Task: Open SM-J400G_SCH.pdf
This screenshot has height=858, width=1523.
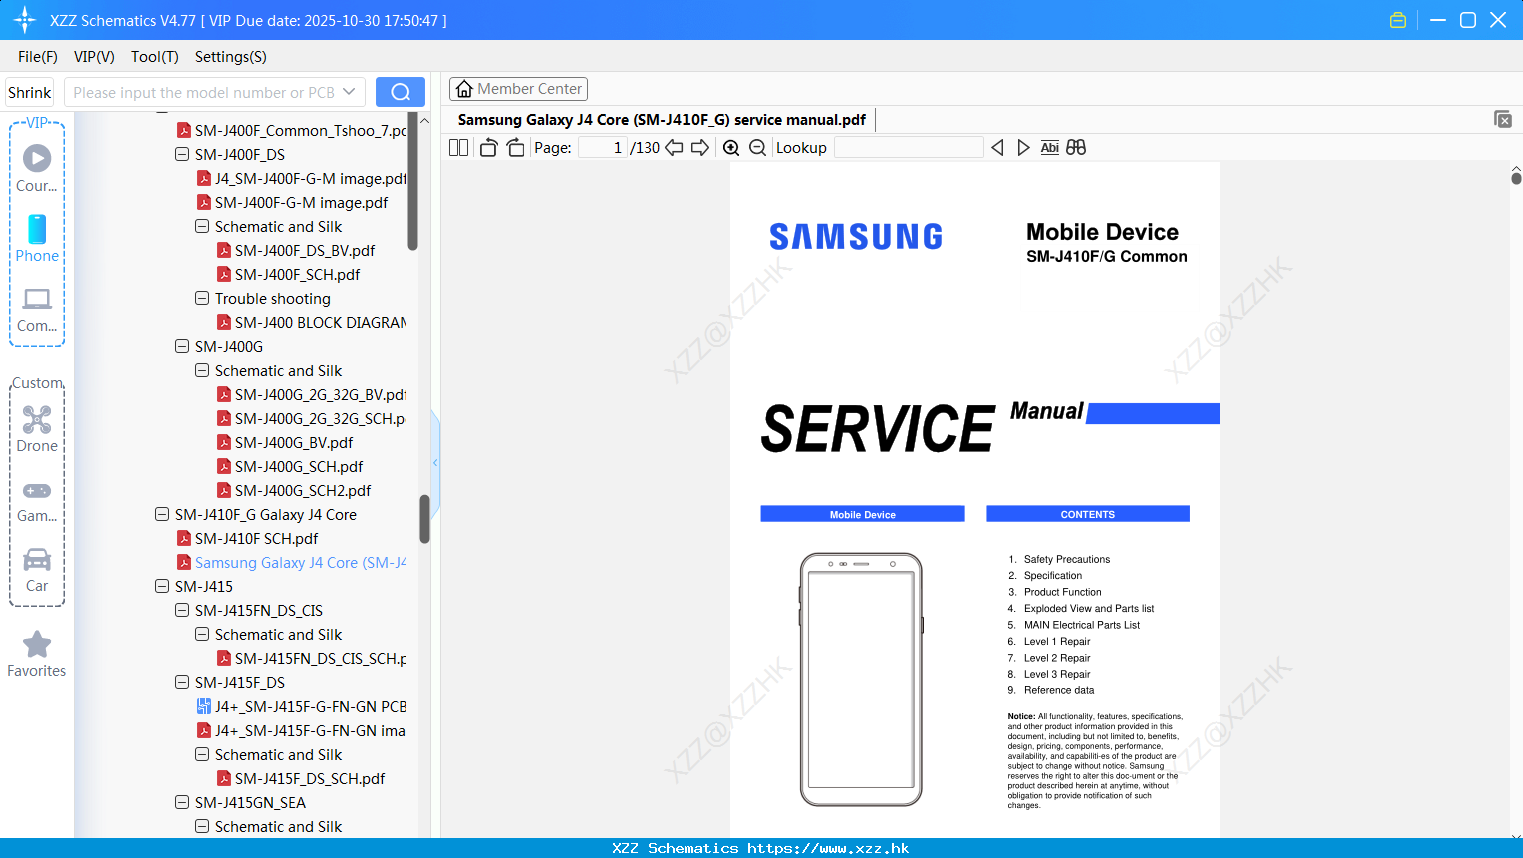Action: coord(299,467)
